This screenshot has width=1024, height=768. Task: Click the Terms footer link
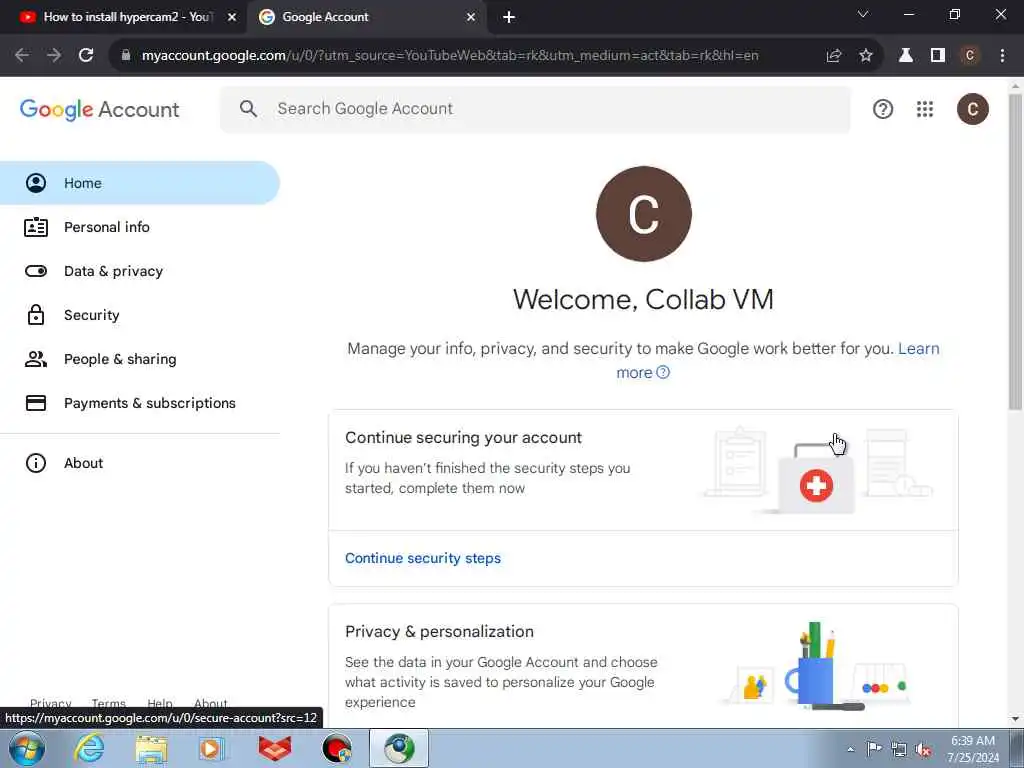click(108, 703)
